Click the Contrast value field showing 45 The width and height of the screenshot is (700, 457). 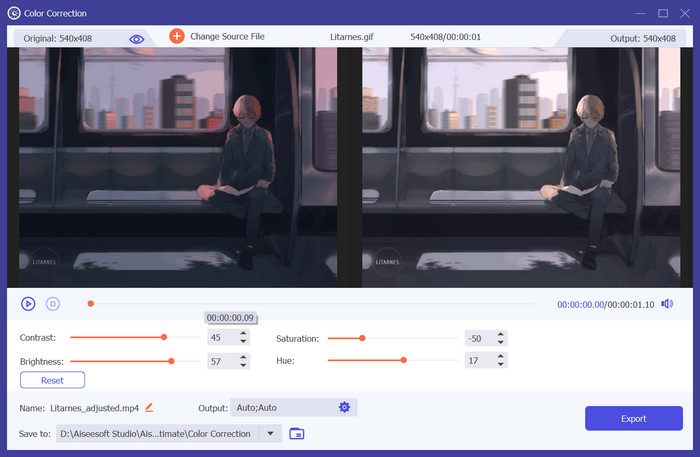click(x=222, y=337)
